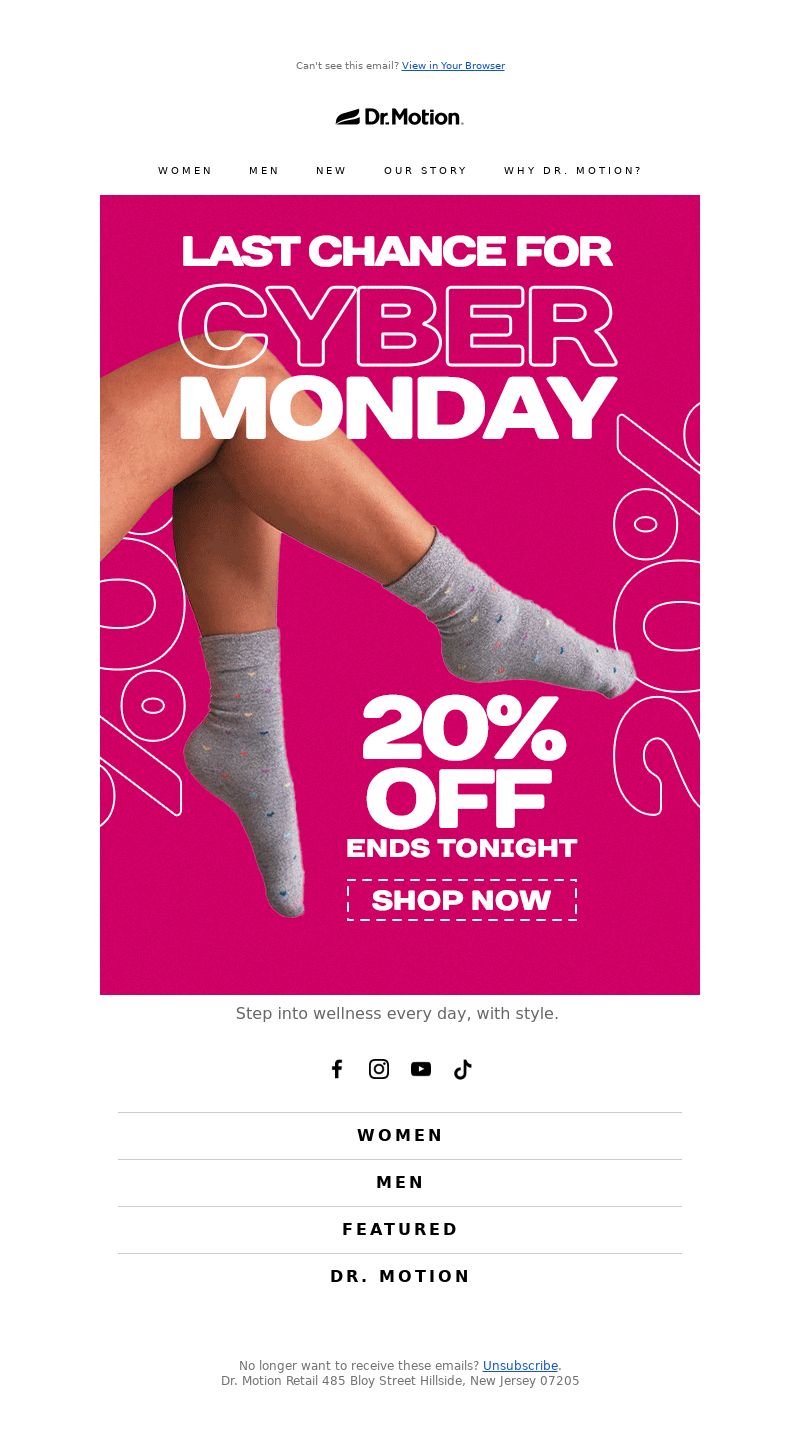Open the TikTok social icon

point(462,1069)
